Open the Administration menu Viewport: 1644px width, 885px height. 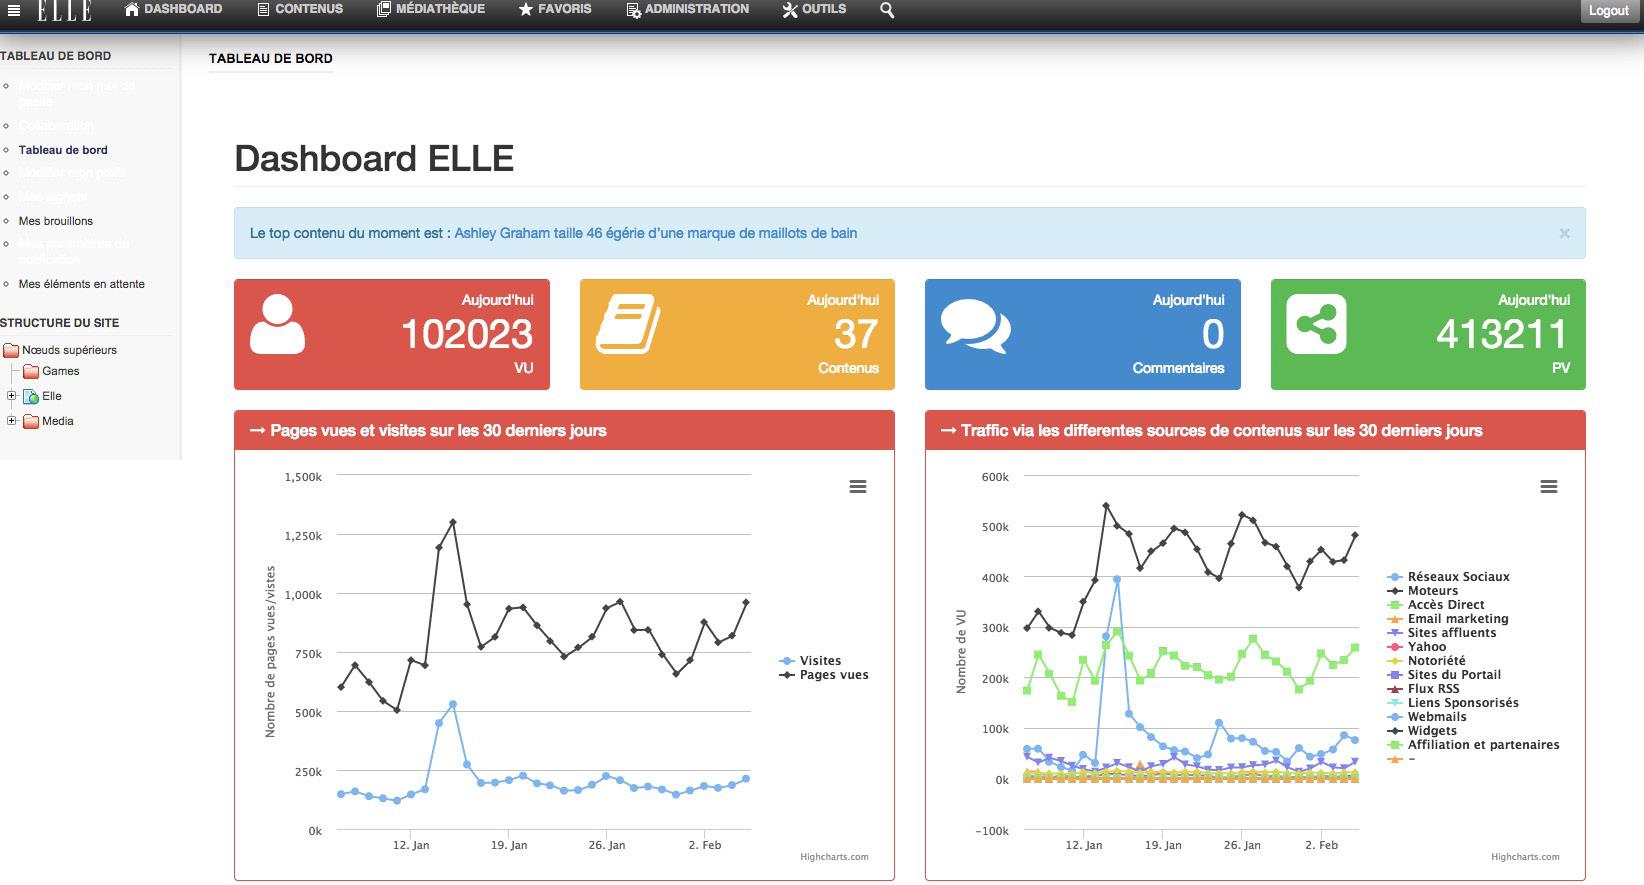pos(687,9)
